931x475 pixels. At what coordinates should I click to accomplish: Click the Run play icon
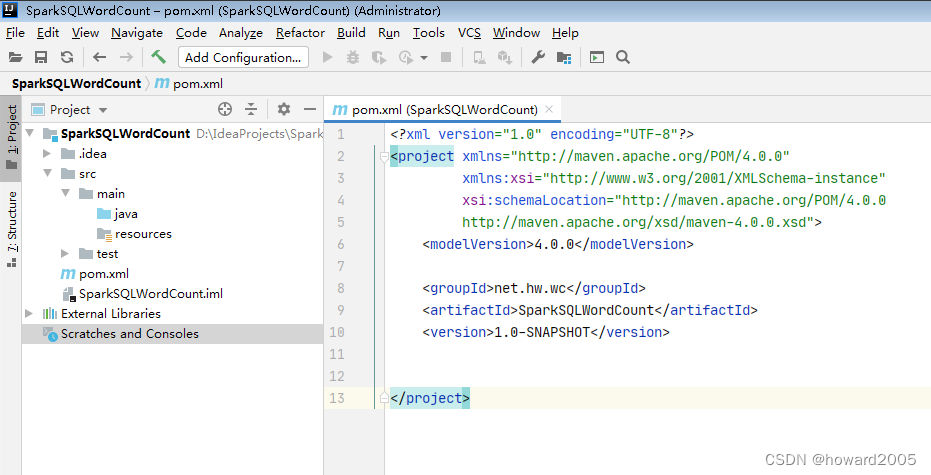(x=327, y=58)
